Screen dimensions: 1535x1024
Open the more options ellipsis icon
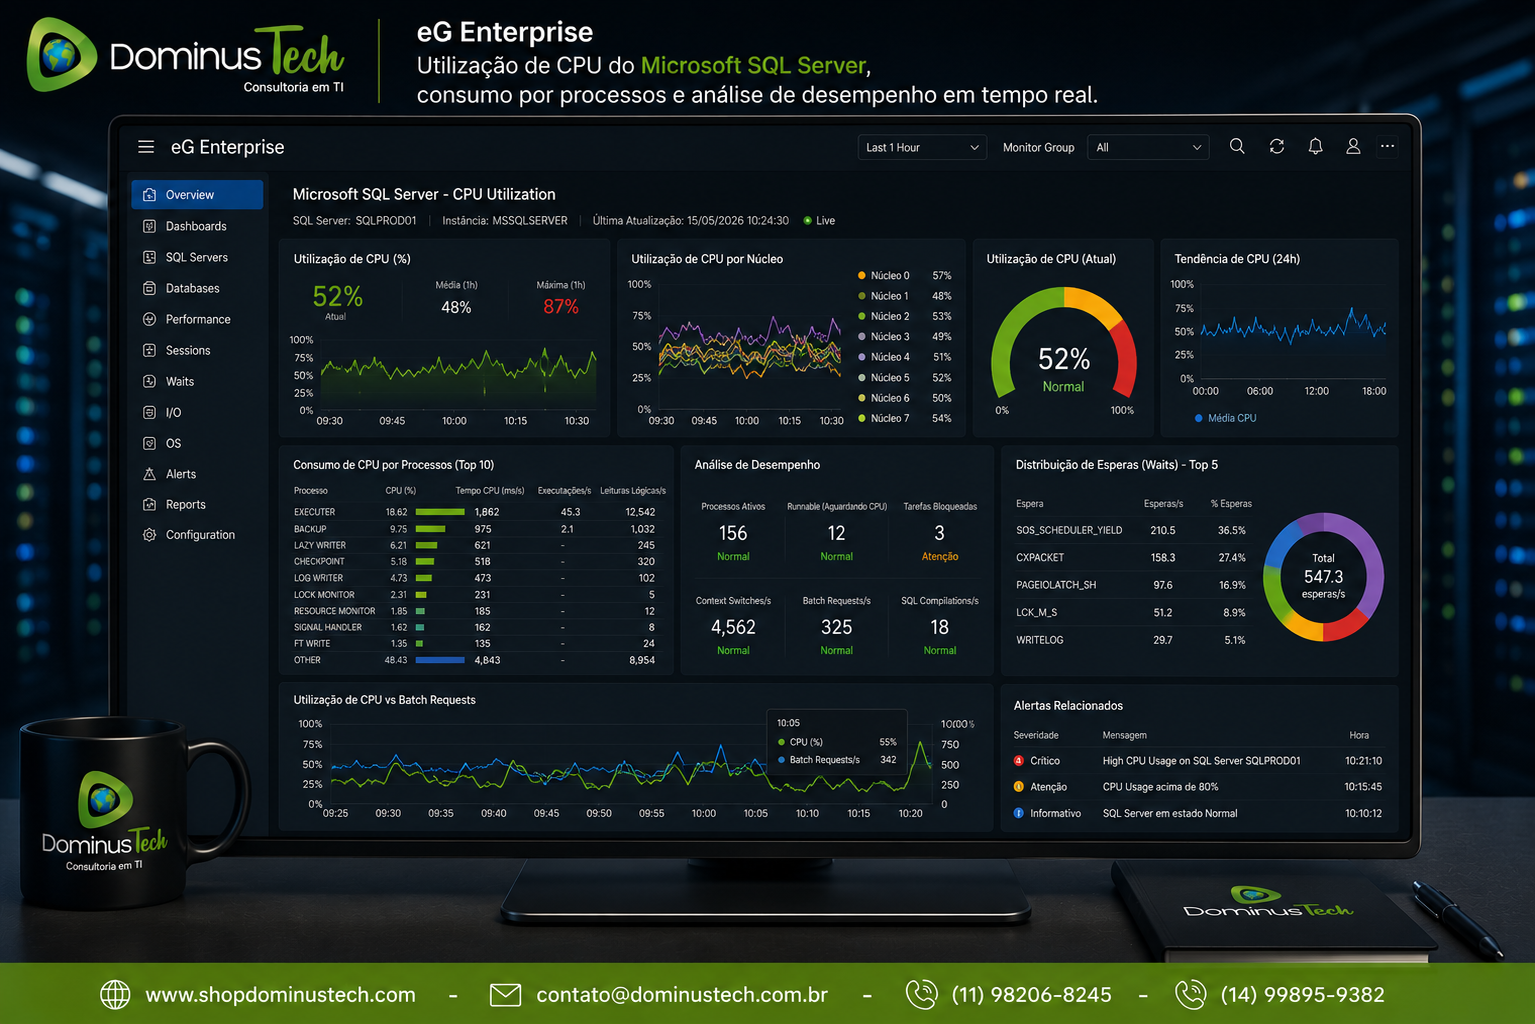pos(1387,146)
